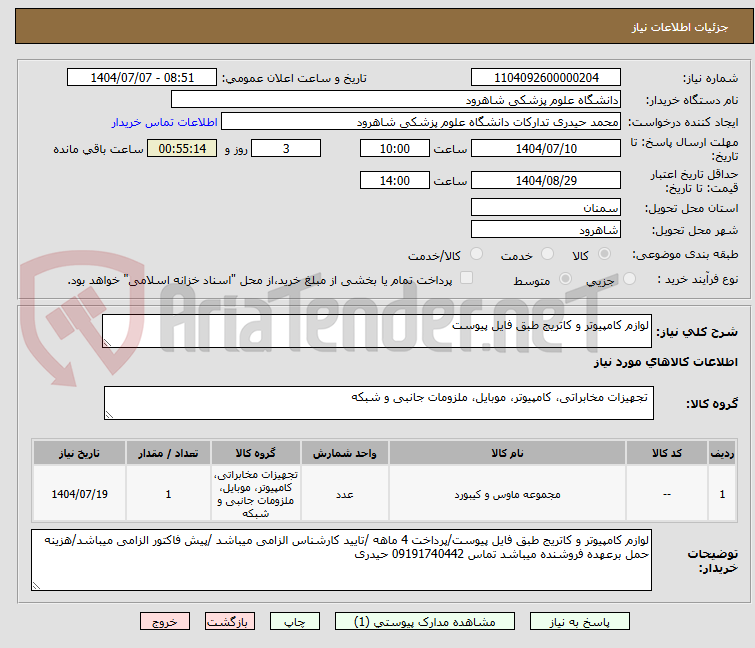This screenshot has height=648, width=755.
Task: Click the شهر محل تحویل field شاهرود
Action: (546, 229)
